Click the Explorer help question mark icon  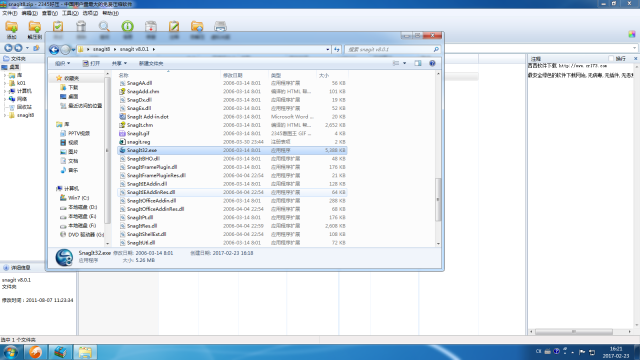[x=432, y=63]
